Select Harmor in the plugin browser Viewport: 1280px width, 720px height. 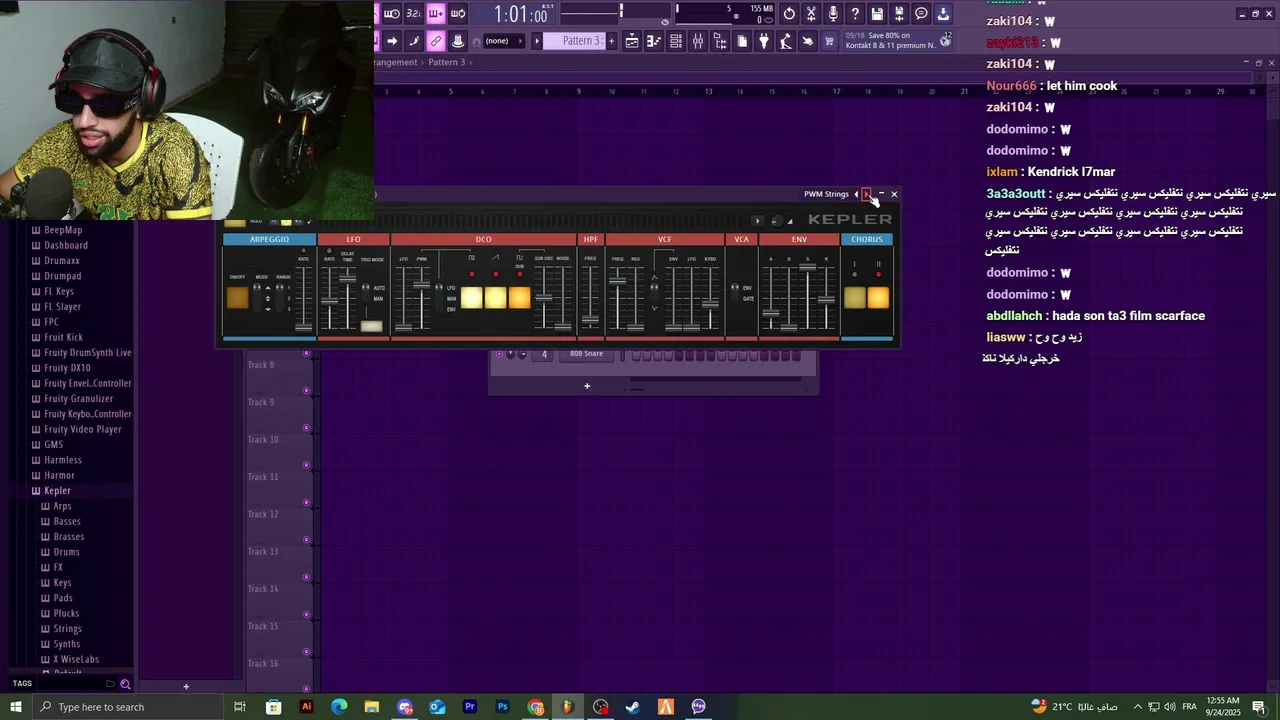[59, 475]
